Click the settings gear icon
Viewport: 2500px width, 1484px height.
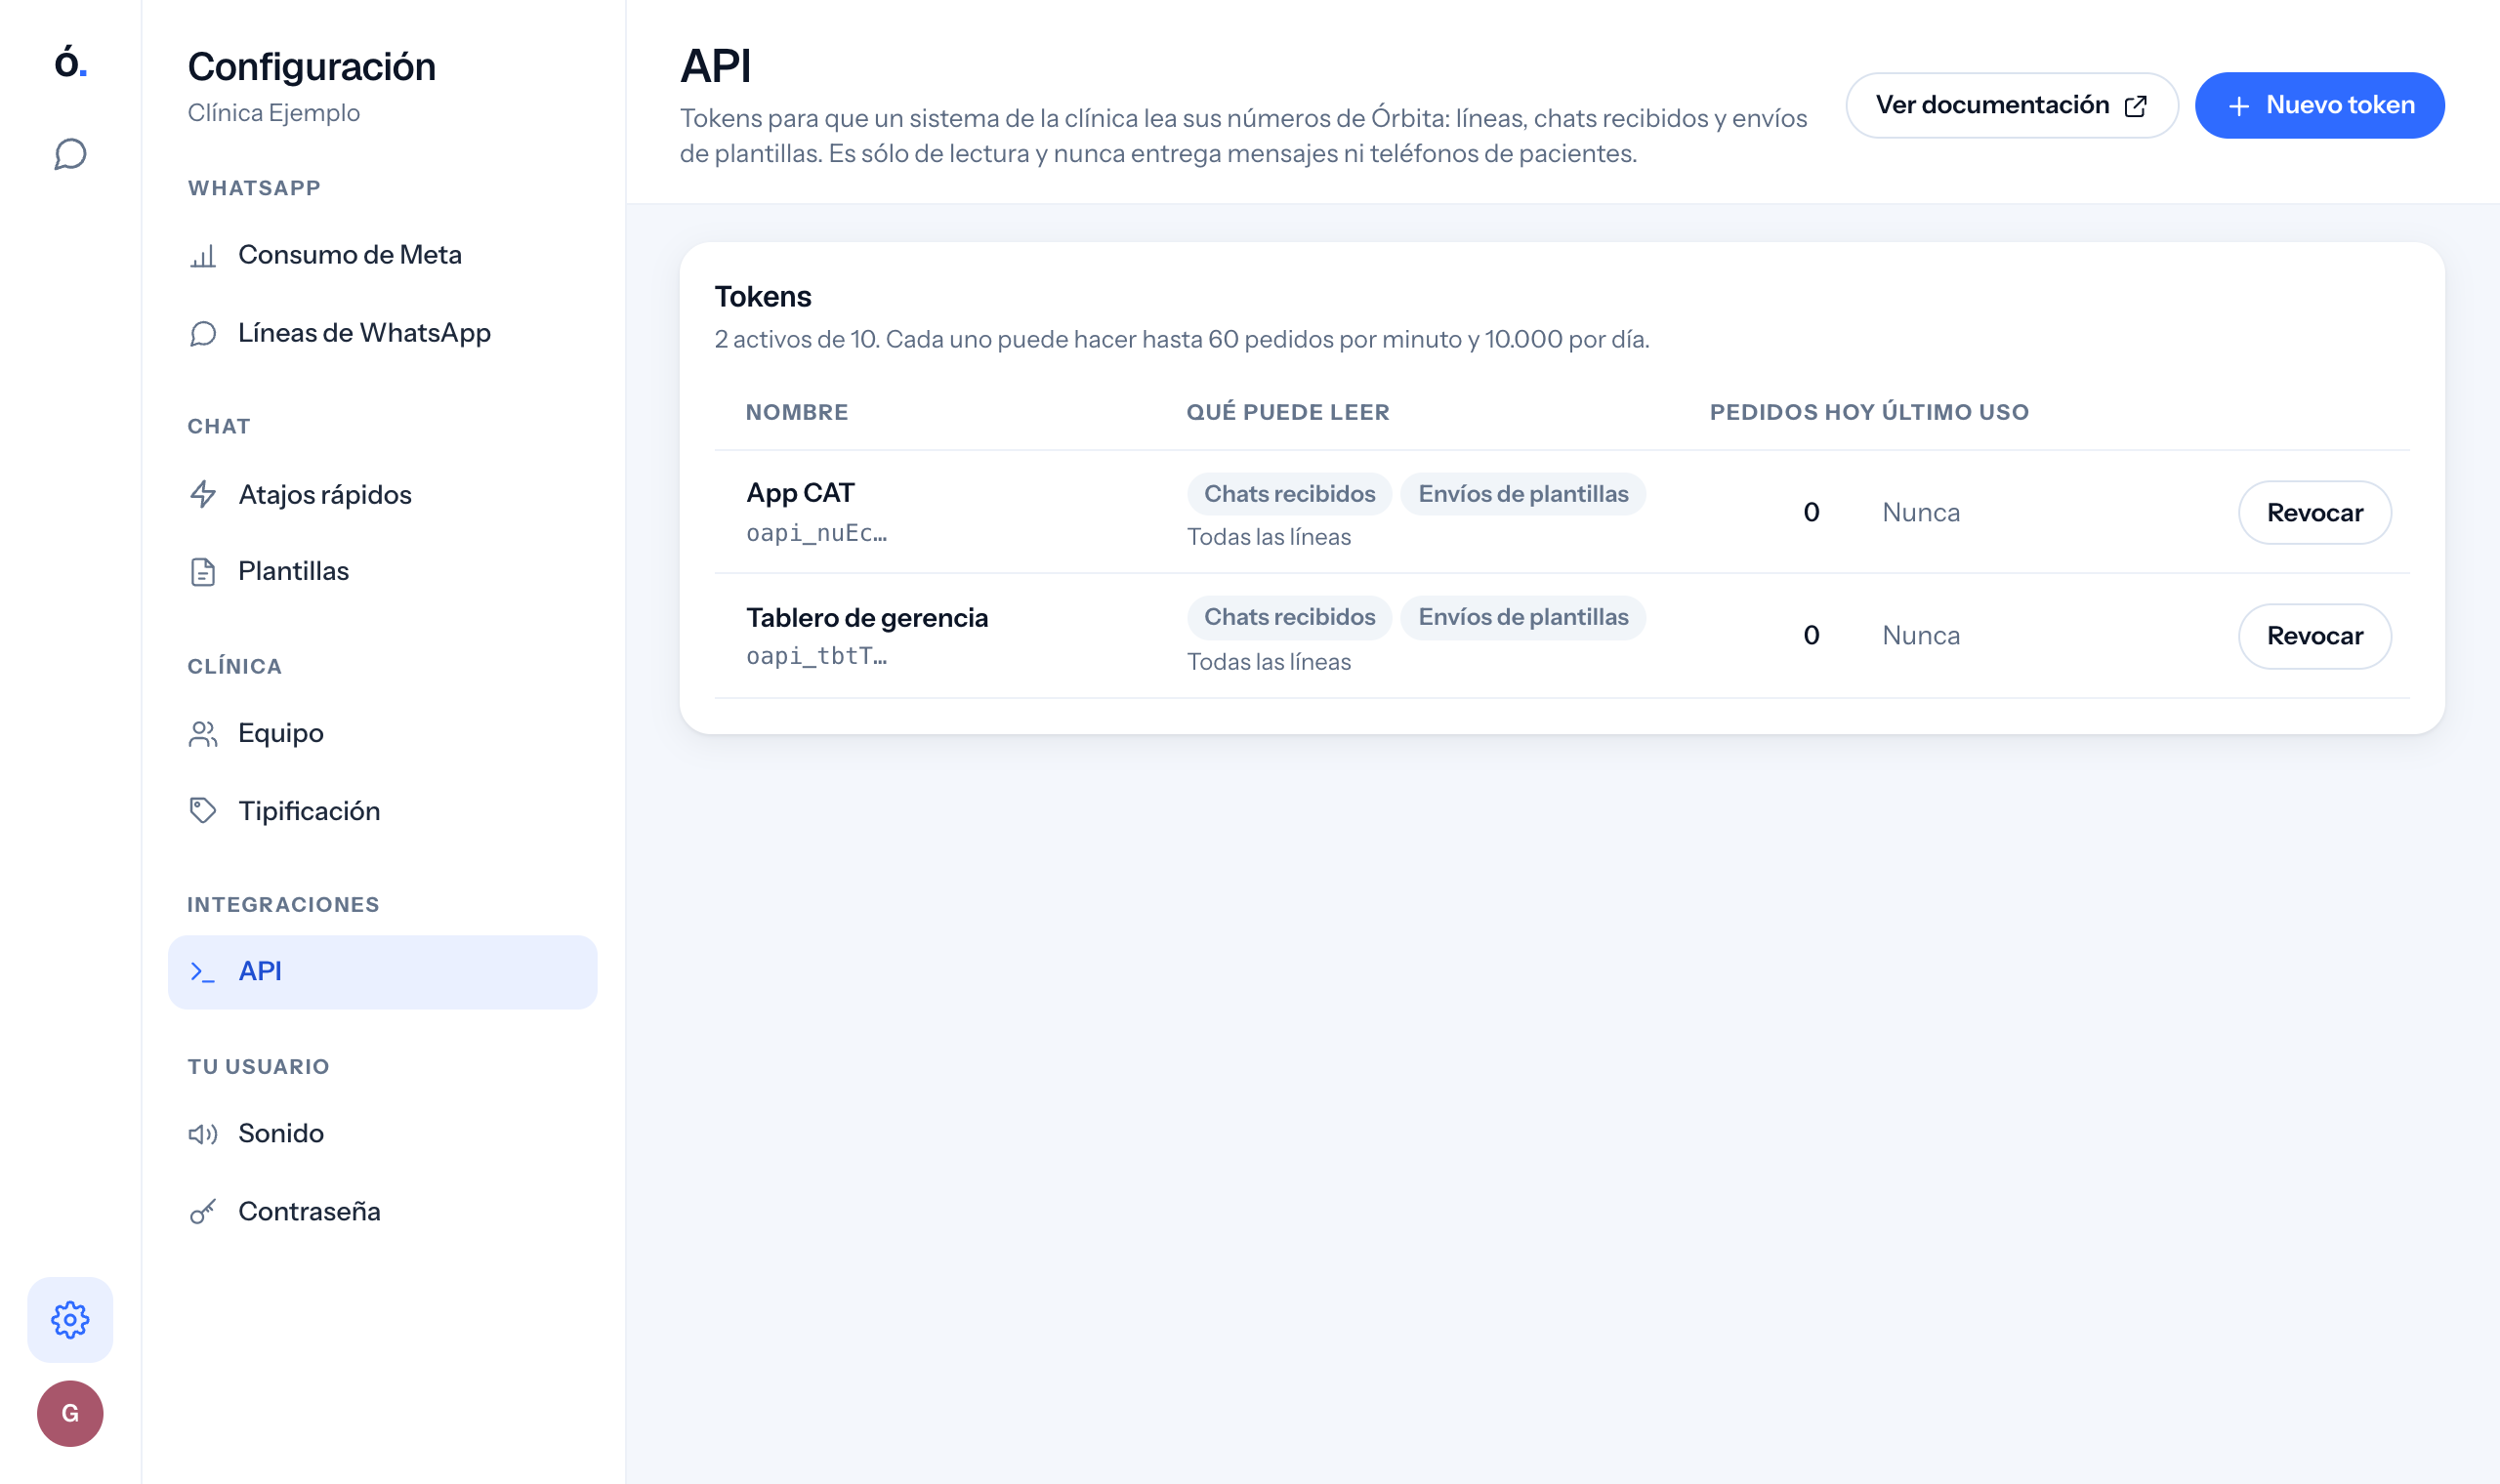pos(70,1320)
